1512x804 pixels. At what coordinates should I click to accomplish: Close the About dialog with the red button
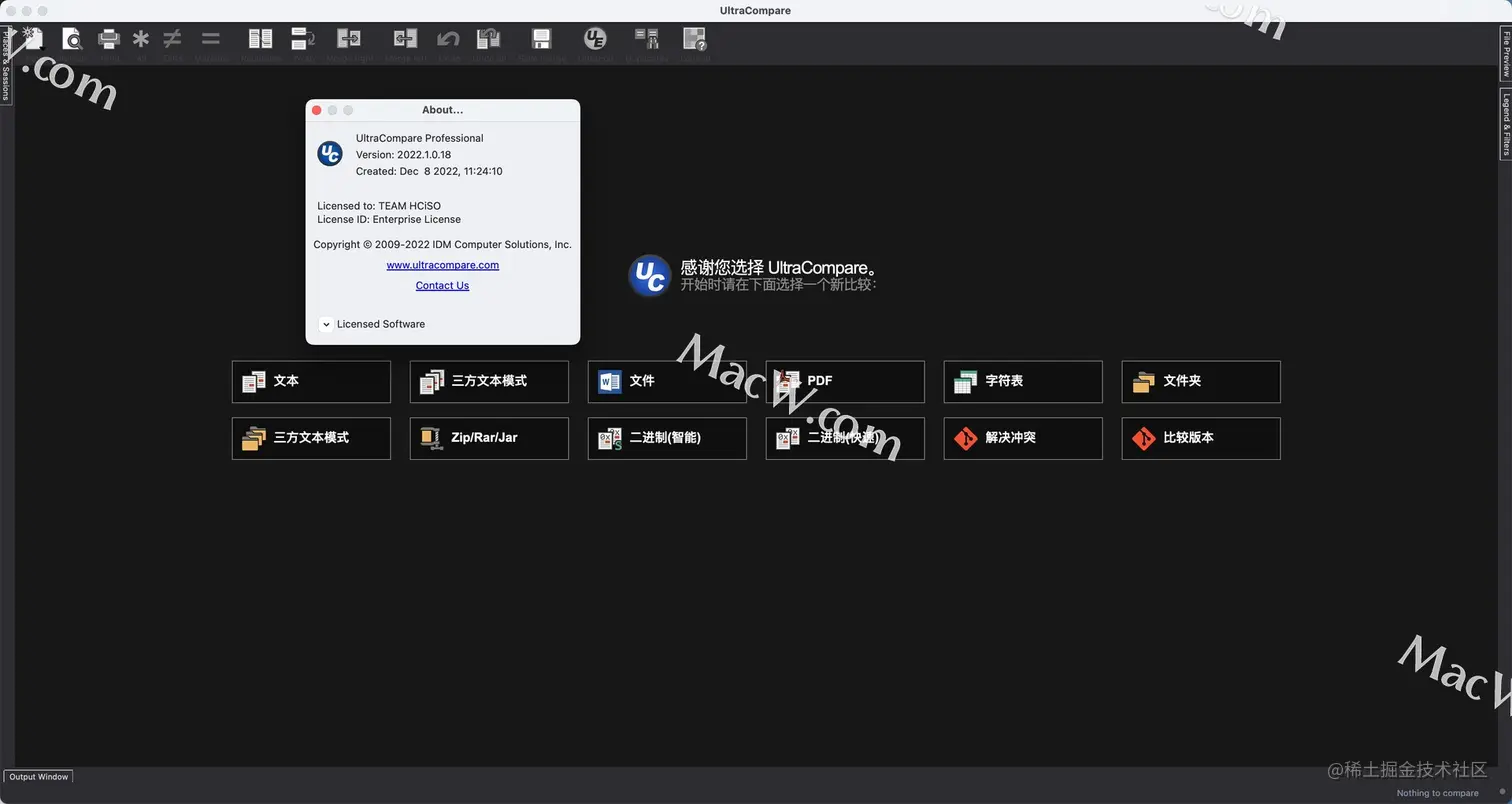[317, 110]
